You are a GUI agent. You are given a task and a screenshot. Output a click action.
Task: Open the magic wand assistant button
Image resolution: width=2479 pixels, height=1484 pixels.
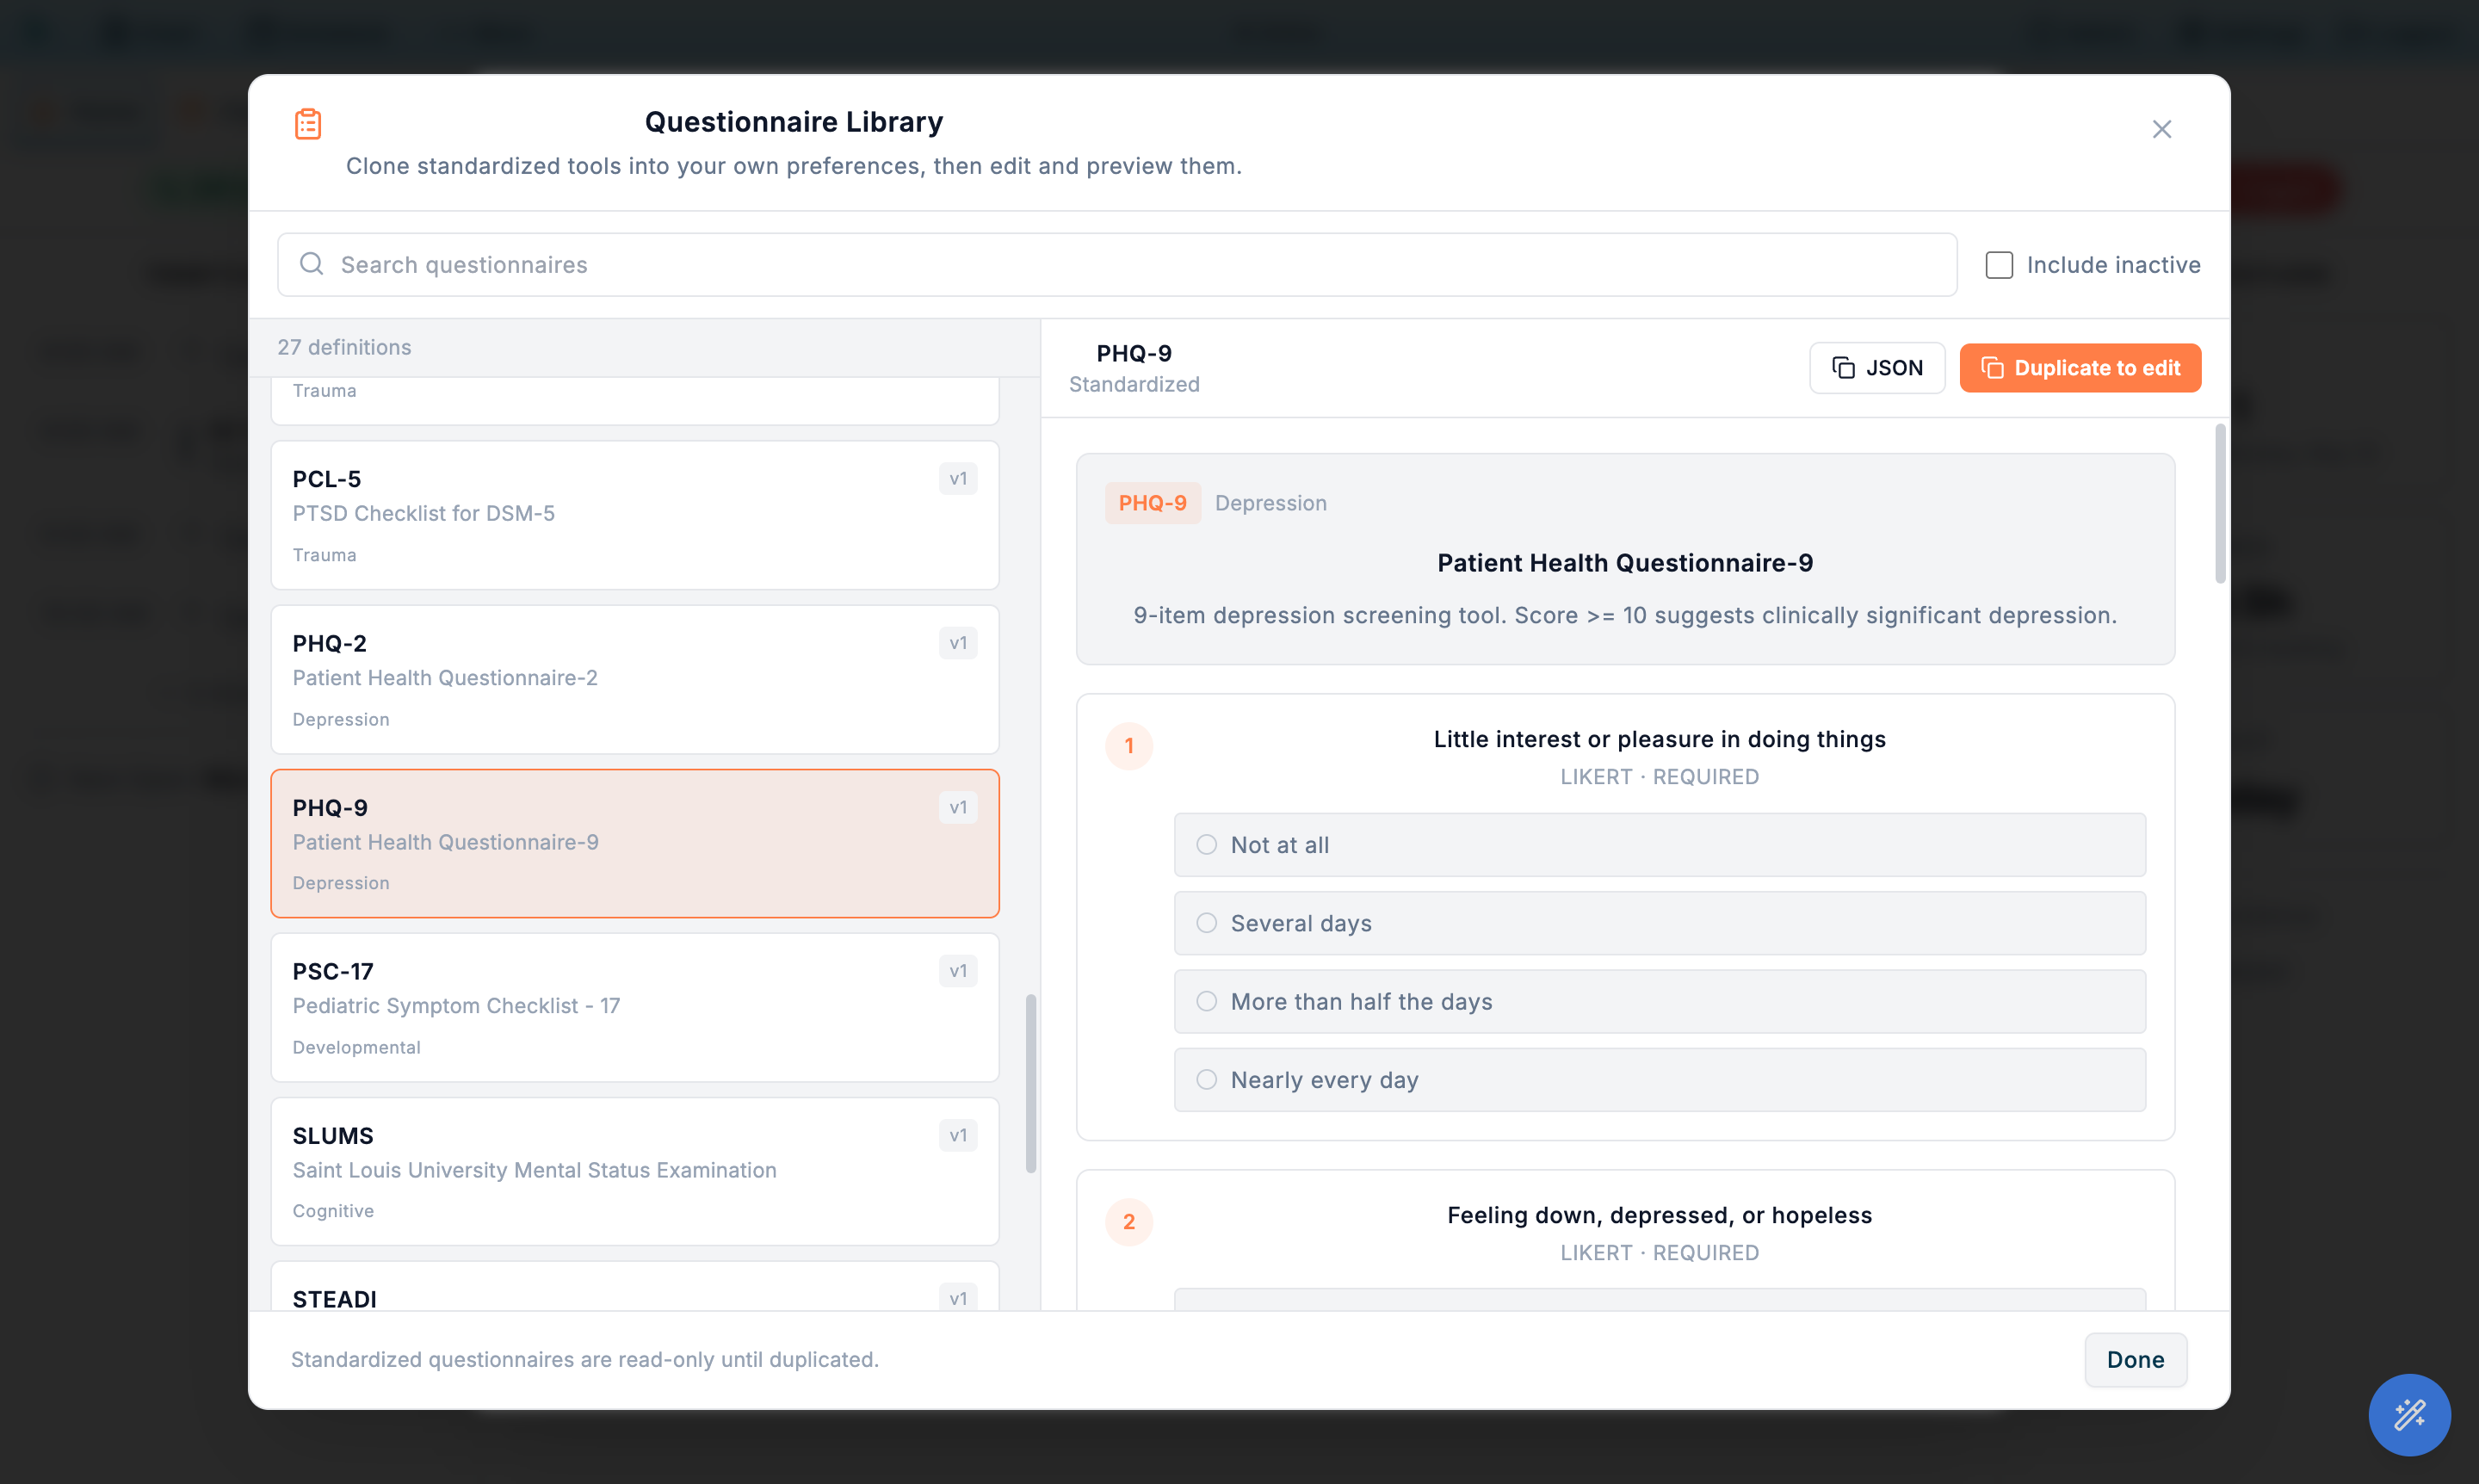pyautogui.click(x=2408, y=1414)
